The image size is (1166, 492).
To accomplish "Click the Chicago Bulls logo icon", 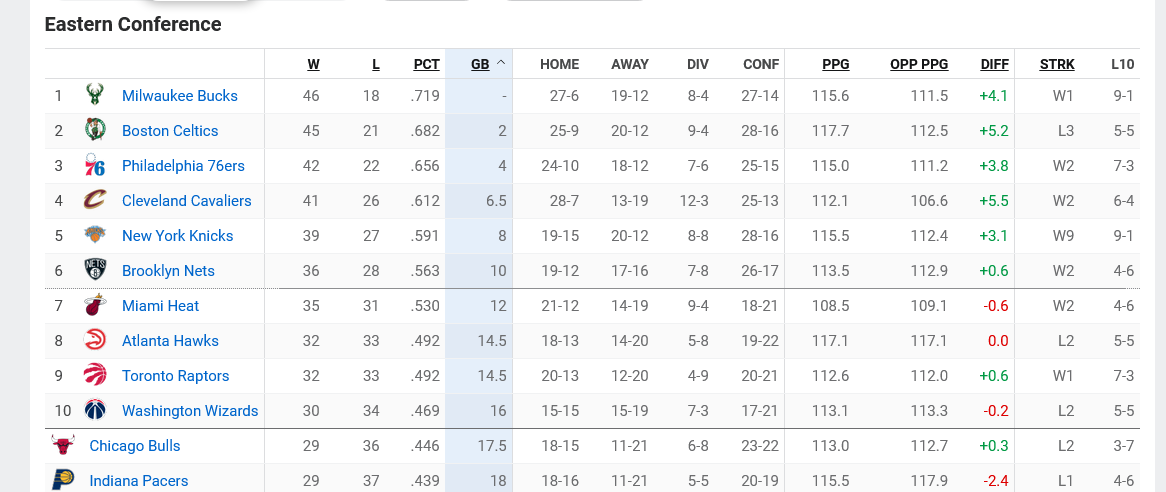I will [x=63, y=446].
